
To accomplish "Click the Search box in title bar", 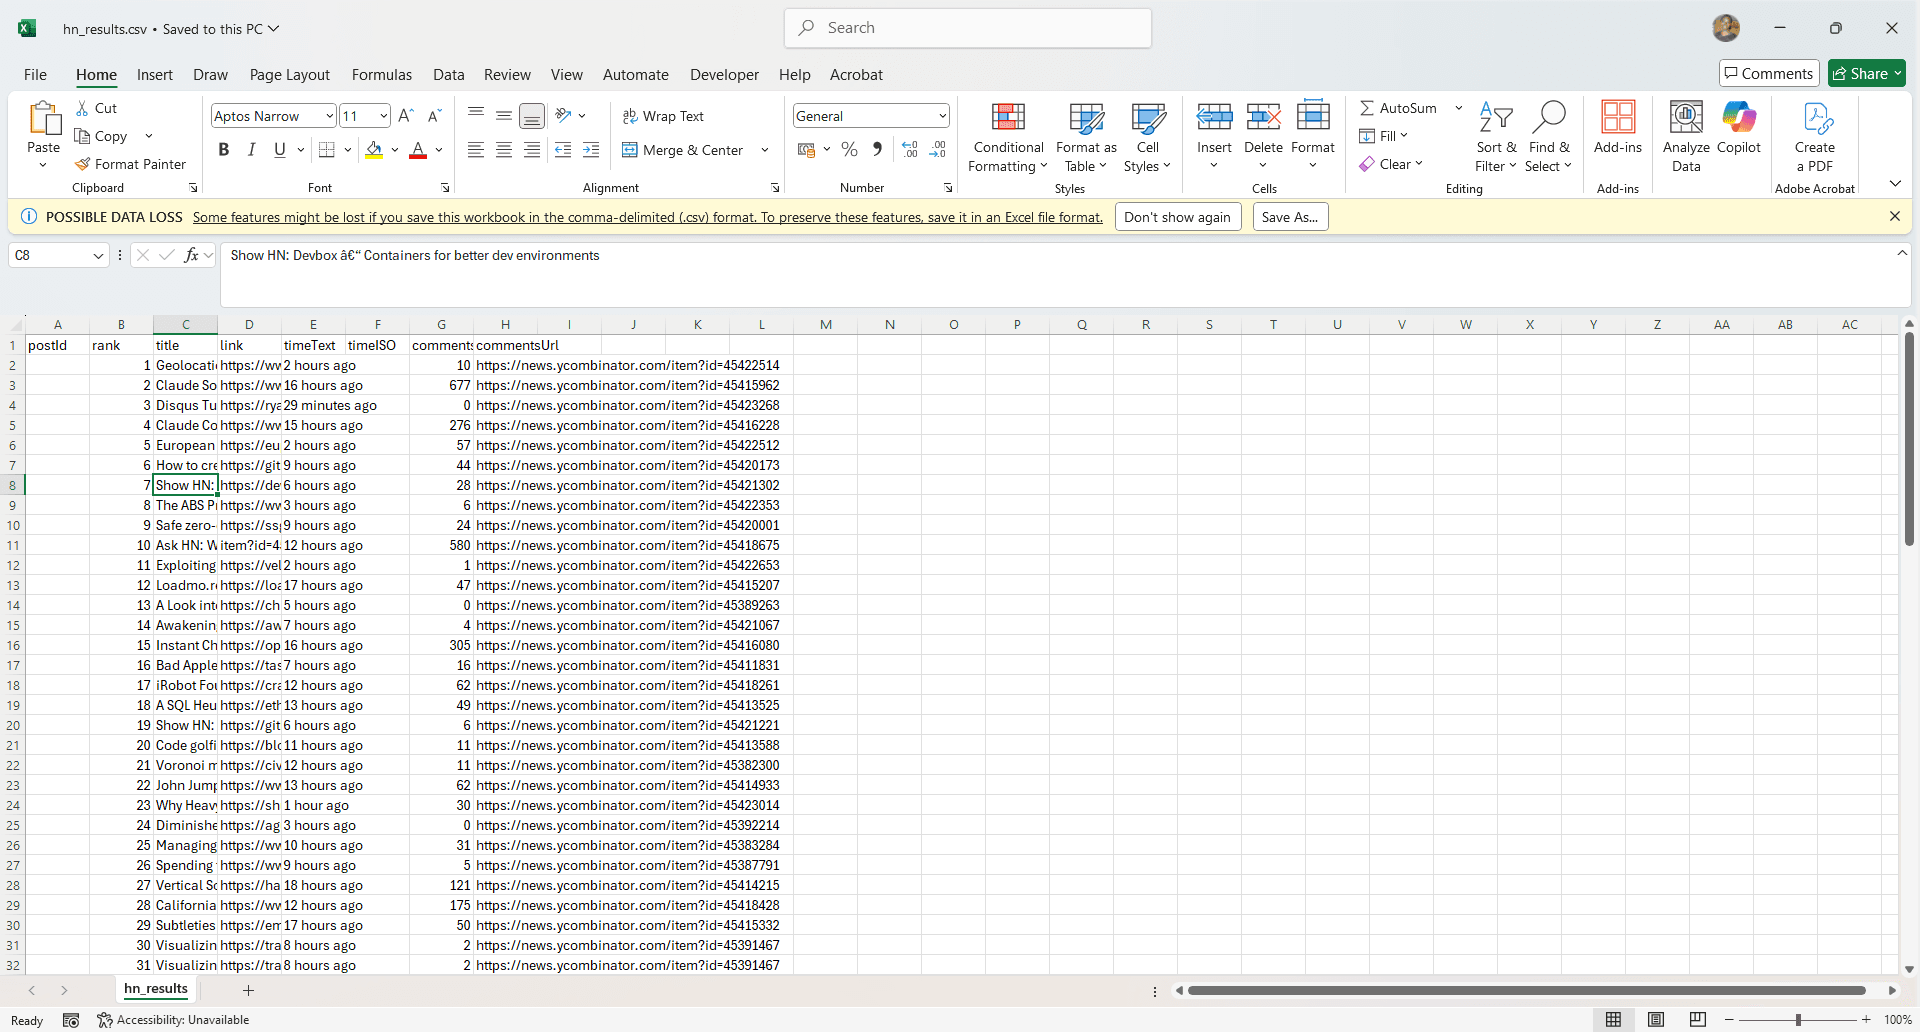I will (x=967, y=28).
